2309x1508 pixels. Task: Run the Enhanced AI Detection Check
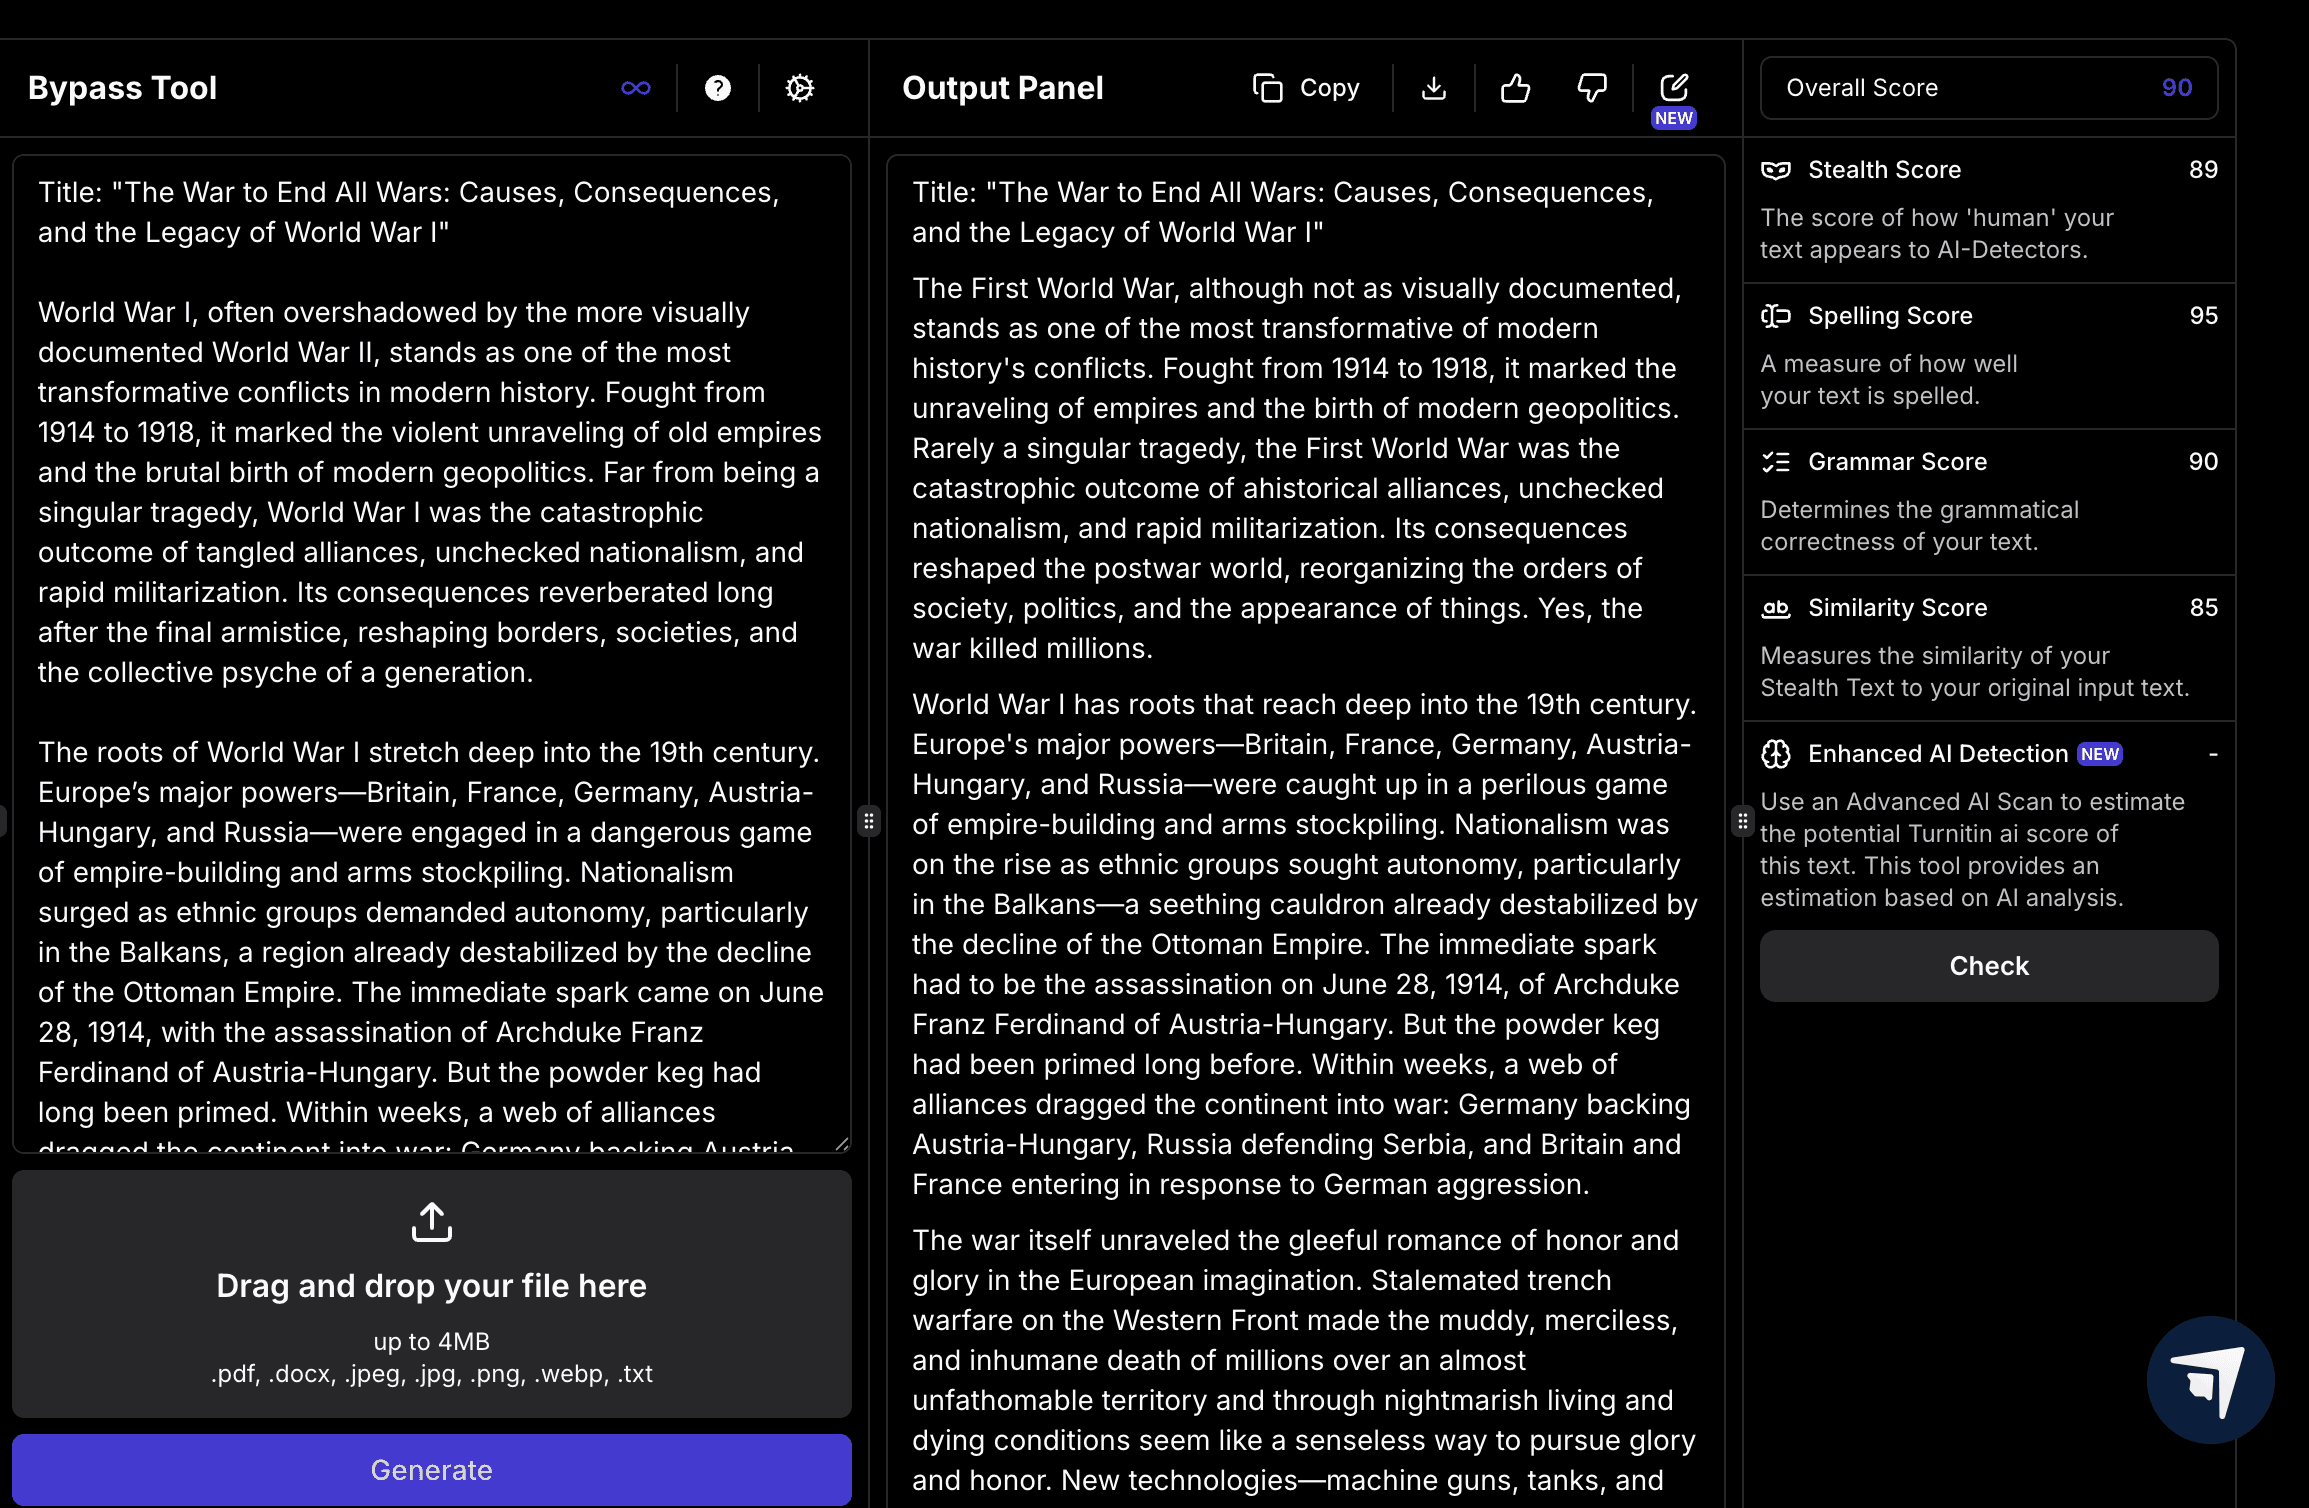pyautogui.click(x=1988, y=966)
